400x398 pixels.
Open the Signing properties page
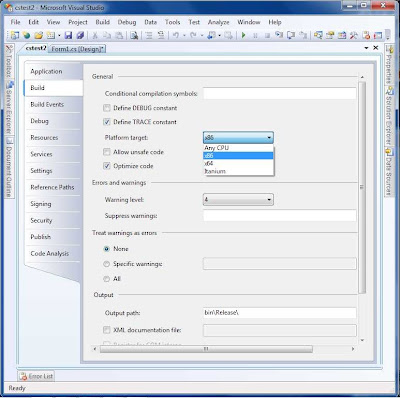(53, 204)
